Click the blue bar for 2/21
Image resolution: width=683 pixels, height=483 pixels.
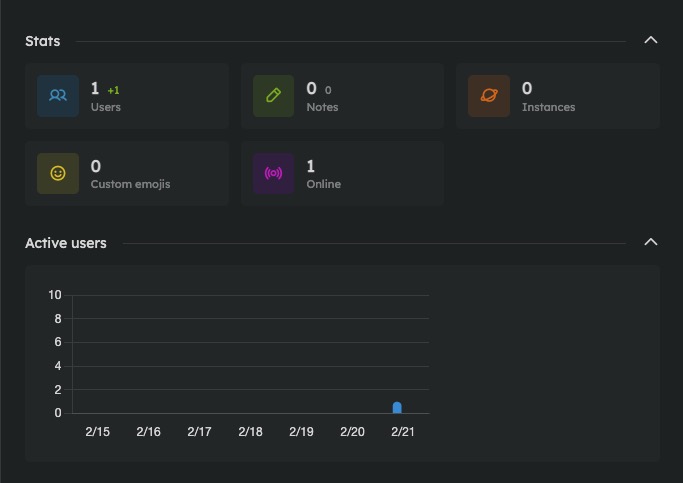click(x=397, y=407)
